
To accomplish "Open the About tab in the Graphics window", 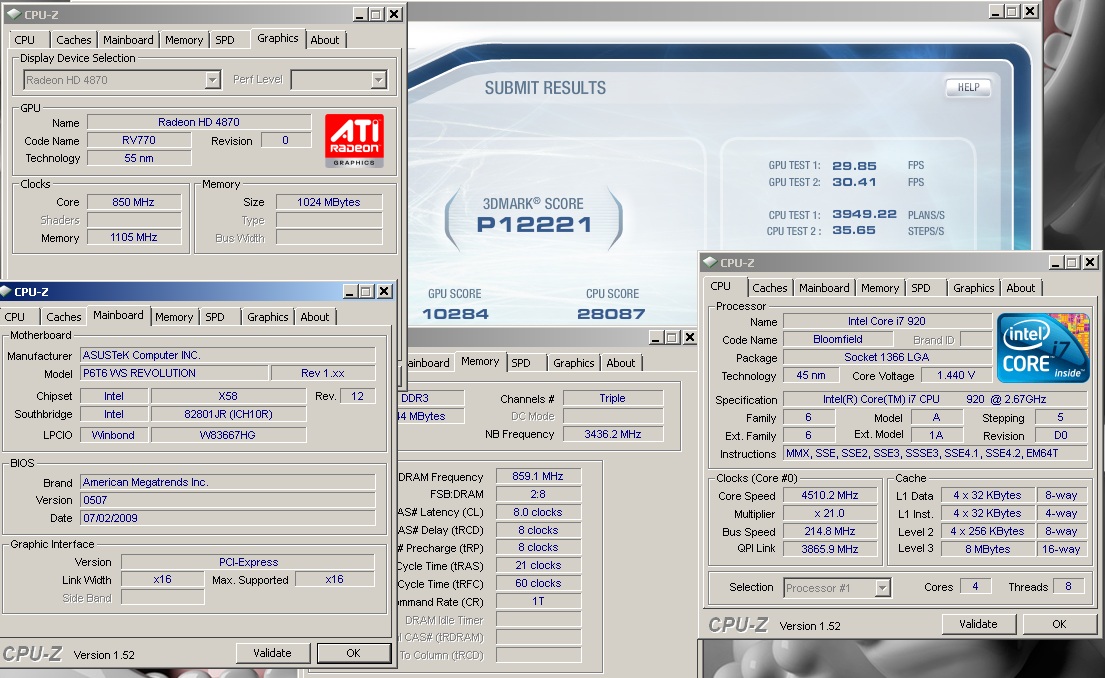I will point(325,40).
